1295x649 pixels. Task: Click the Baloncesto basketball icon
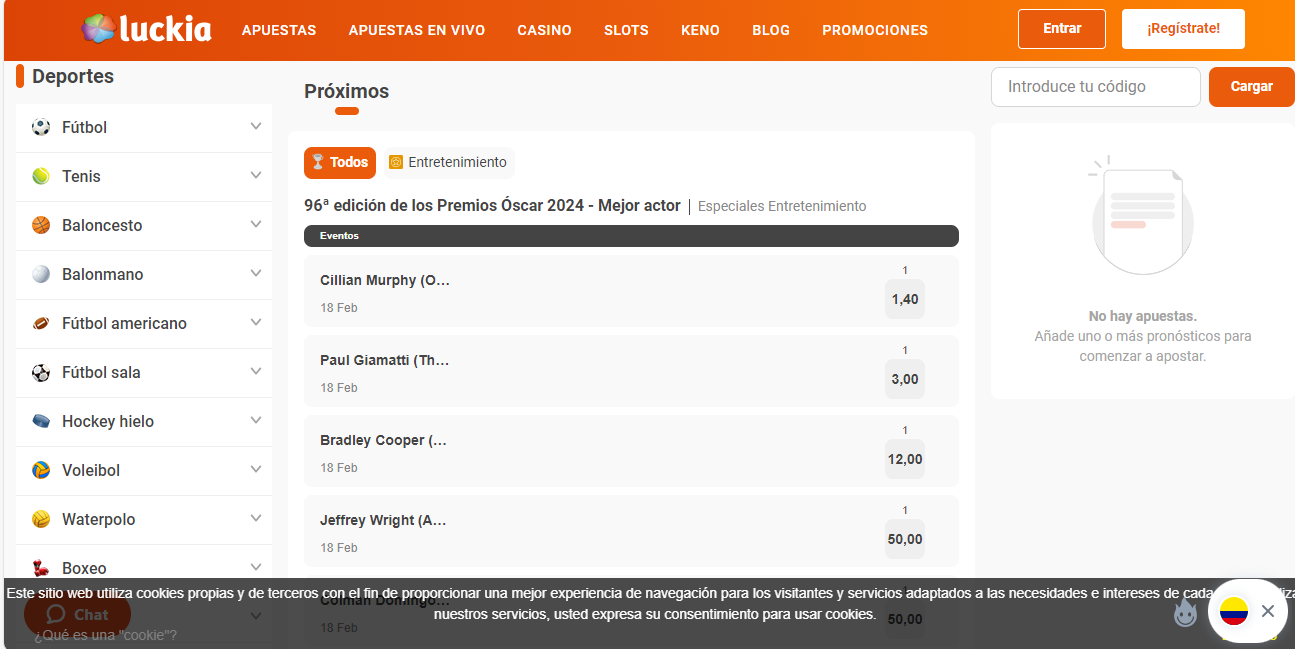(41, 225)
